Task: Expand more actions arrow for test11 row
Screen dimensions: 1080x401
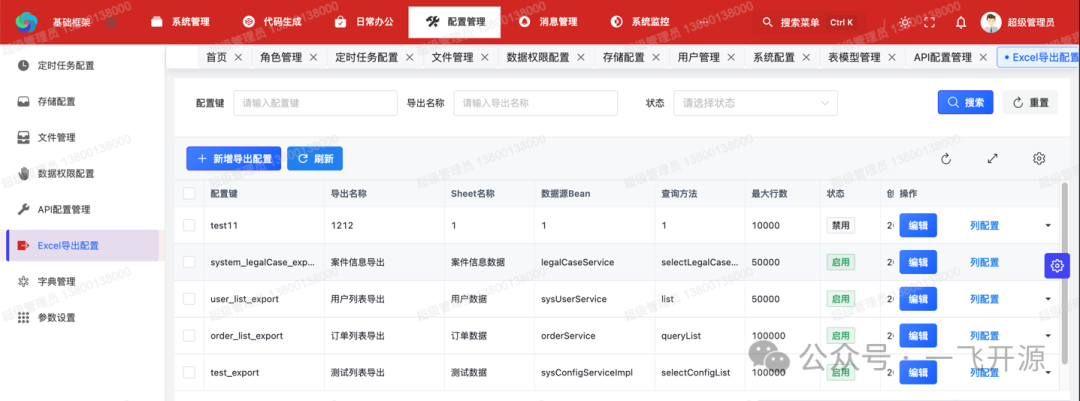Action: 1048,225
